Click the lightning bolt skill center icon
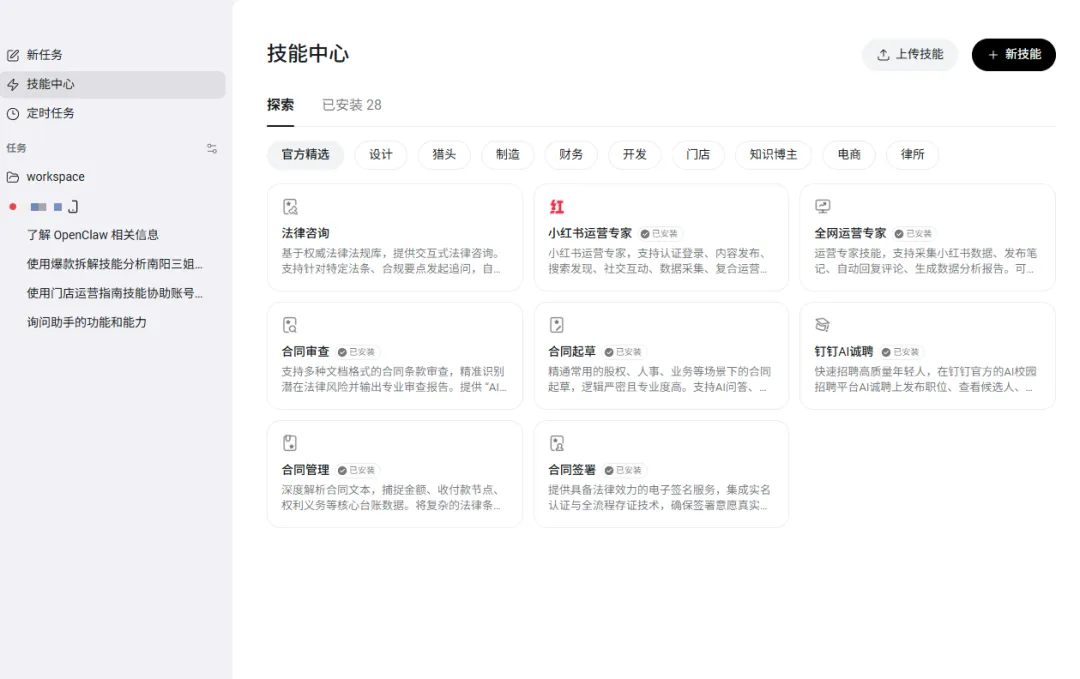This screenshot has width=1080, height=679. pos(13,85)
